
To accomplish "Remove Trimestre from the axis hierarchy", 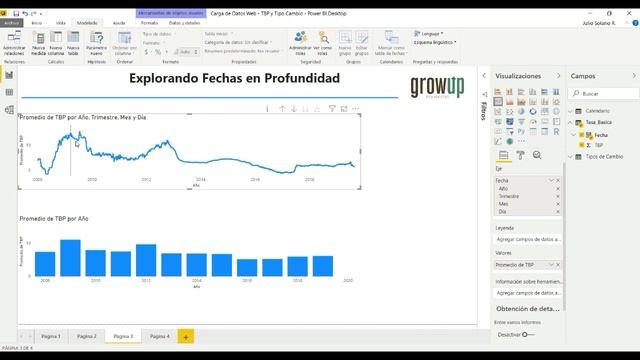I will pyautogui.click(x=558, y=196).
